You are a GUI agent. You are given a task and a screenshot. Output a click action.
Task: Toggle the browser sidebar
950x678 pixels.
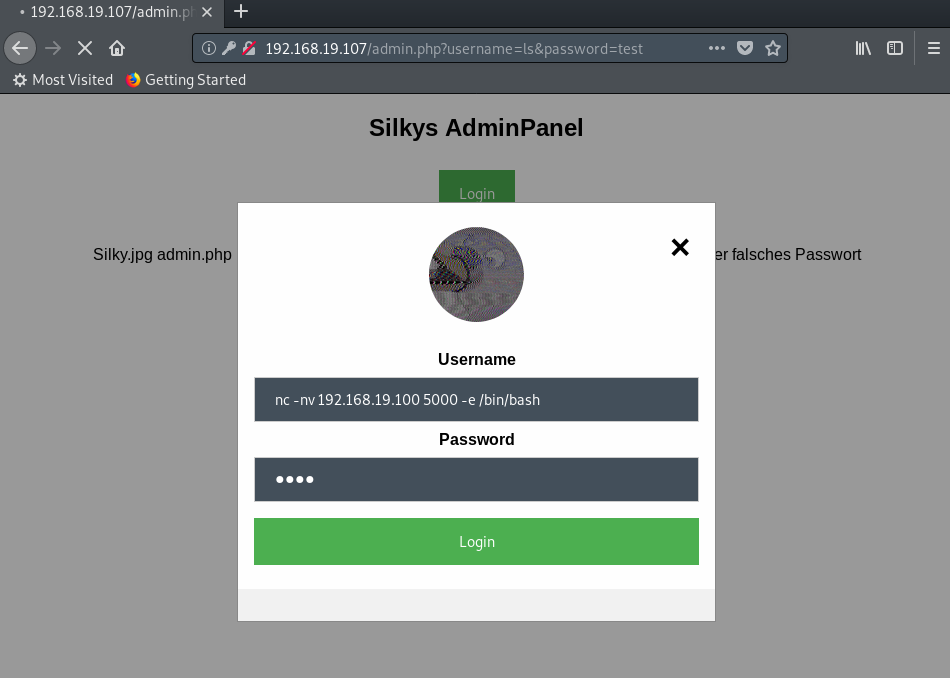895,48
